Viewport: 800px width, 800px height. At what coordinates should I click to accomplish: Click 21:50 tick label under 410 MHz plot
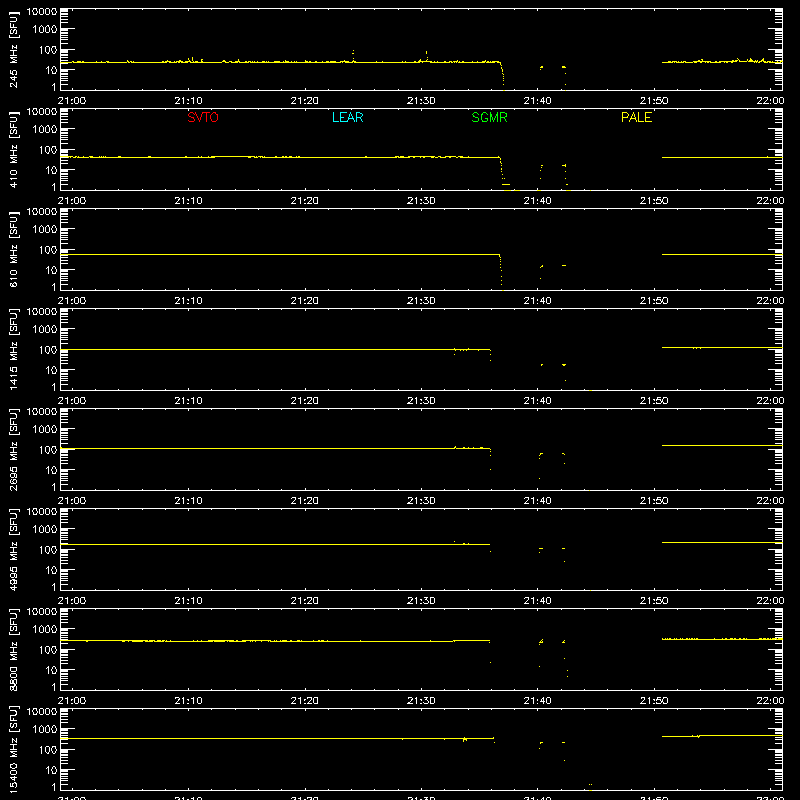click(654, 201)
